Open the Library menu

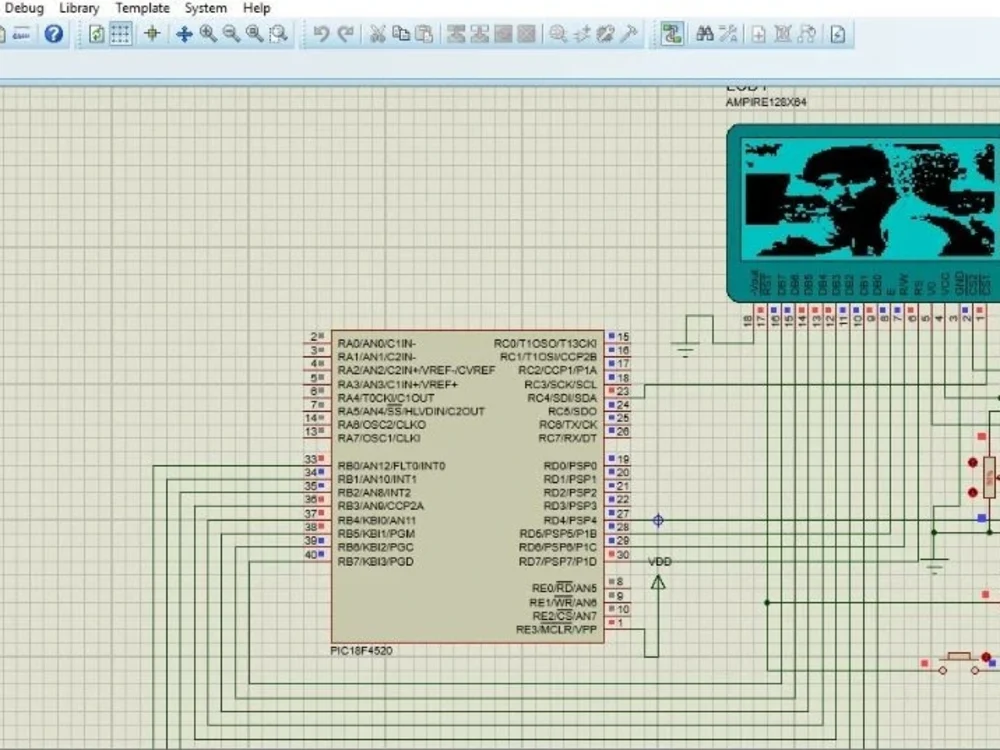click(x=79, y=8)
